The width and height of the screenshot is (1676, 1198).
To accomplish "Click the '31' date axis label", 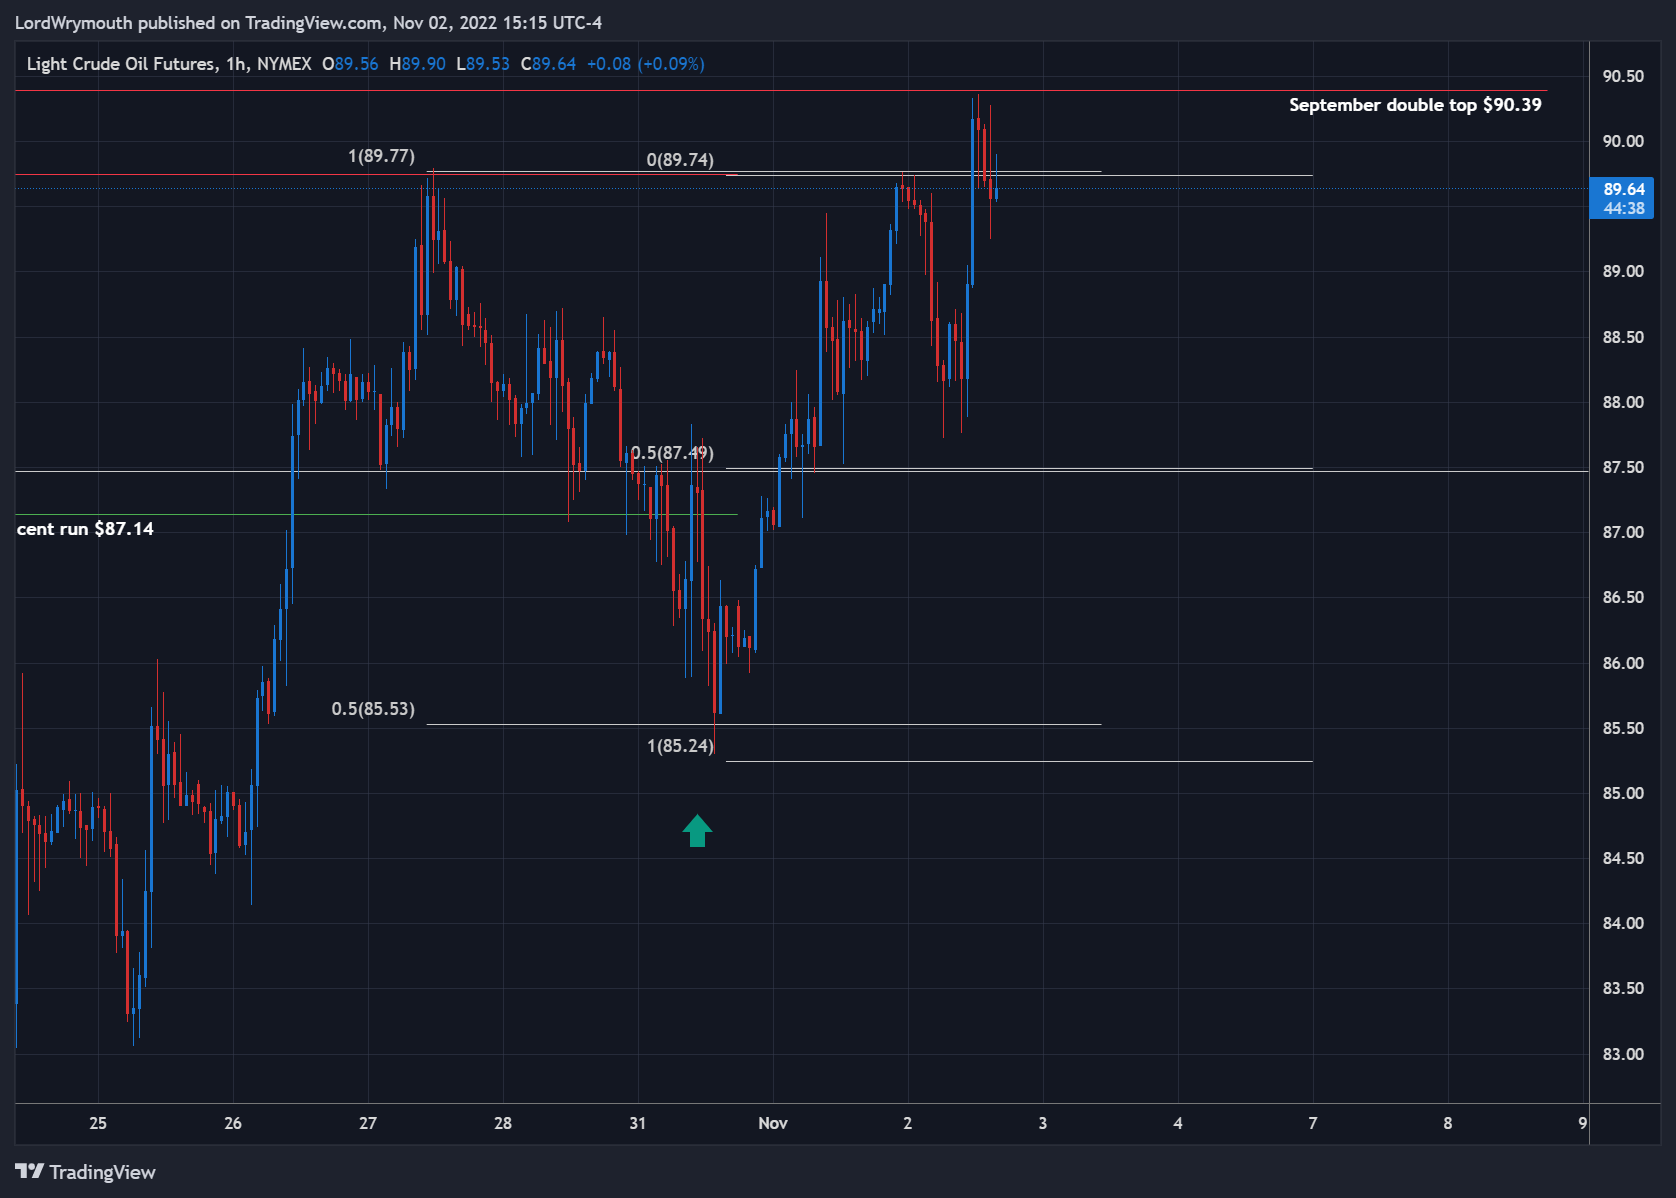I will [x=638, y=1123].
